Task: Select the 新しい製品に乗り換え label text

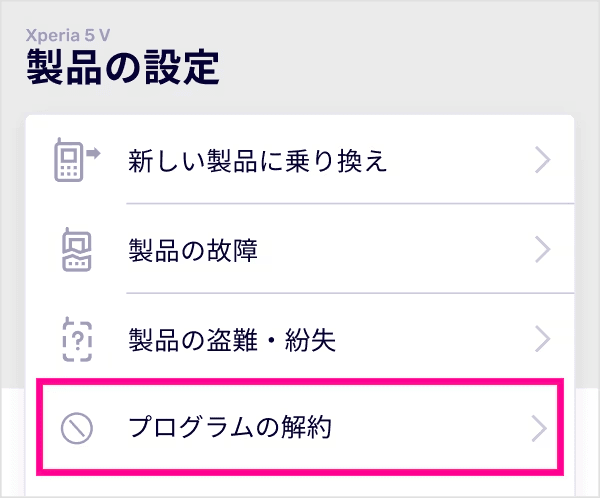Action: [x=257, y=160]
